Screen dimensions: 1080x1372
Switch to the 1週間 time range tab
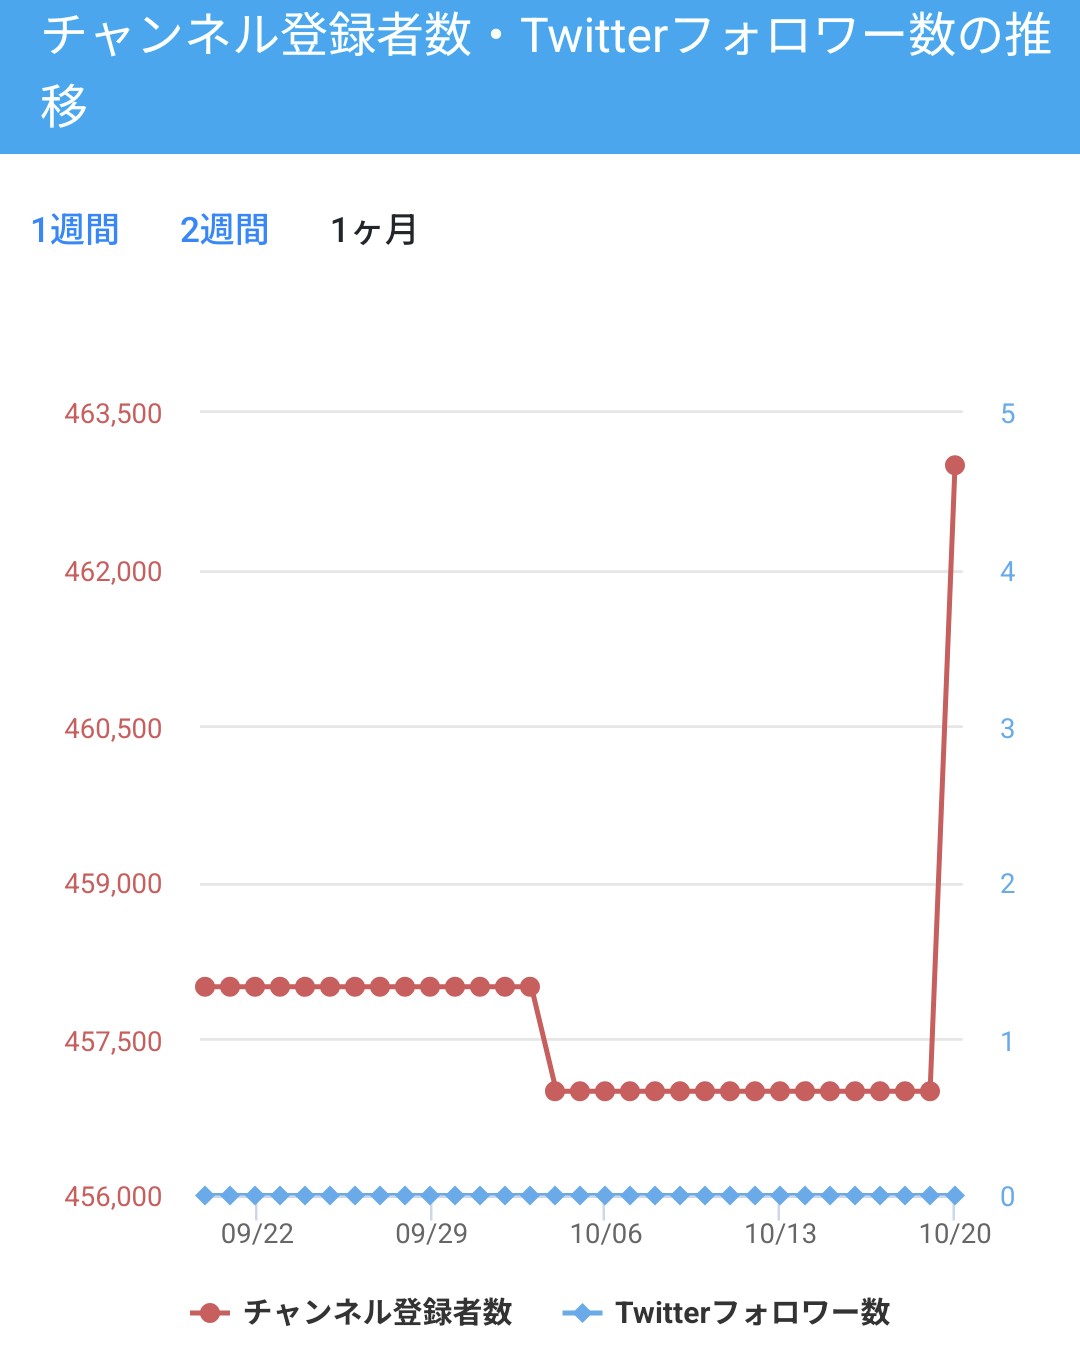click(75, 230)
